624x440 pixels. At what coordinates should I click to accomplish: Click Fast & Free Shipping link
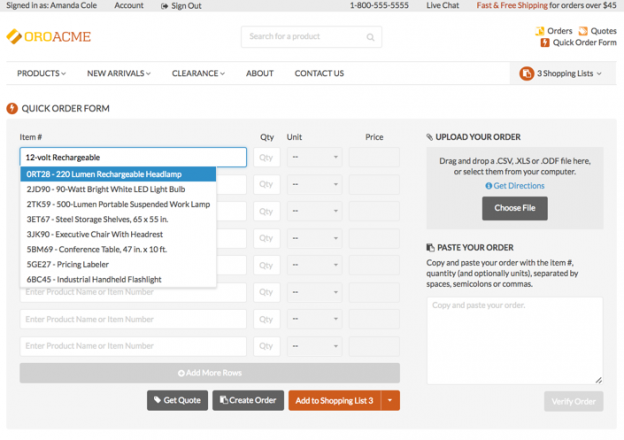click(x=512, y=6)
